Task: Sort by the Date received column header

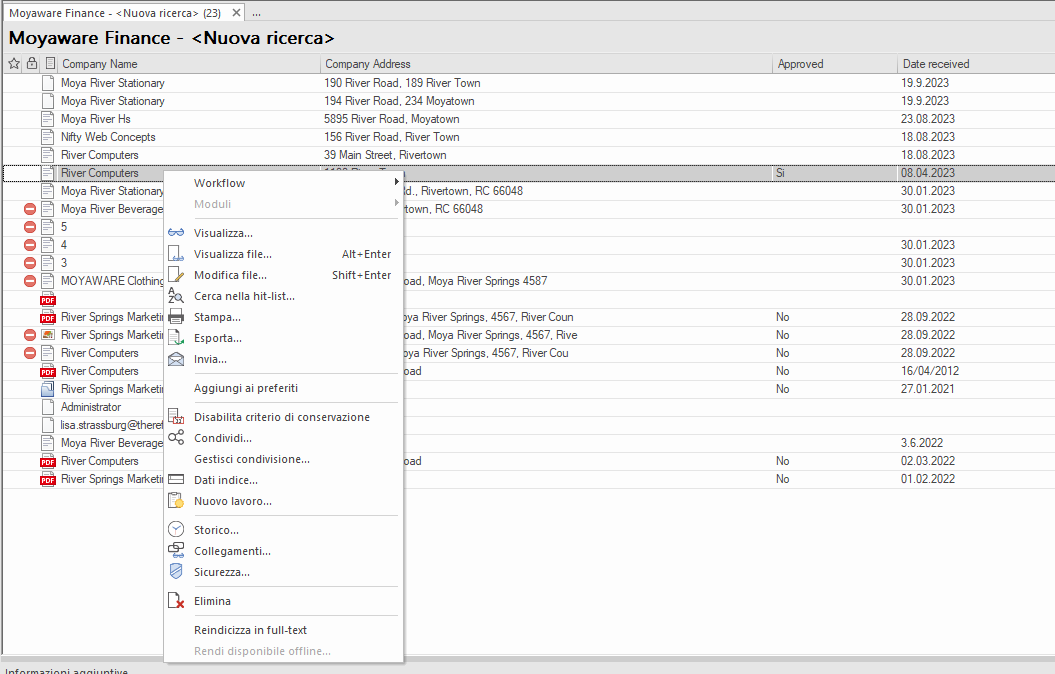Action: click(x=934, y=63)
